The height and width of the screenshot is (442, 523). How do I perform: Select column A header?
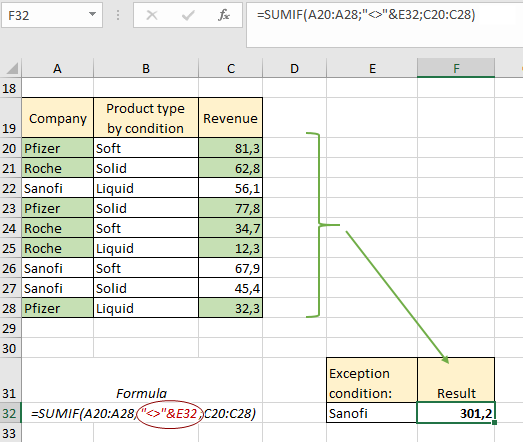(x=57, y=68)
